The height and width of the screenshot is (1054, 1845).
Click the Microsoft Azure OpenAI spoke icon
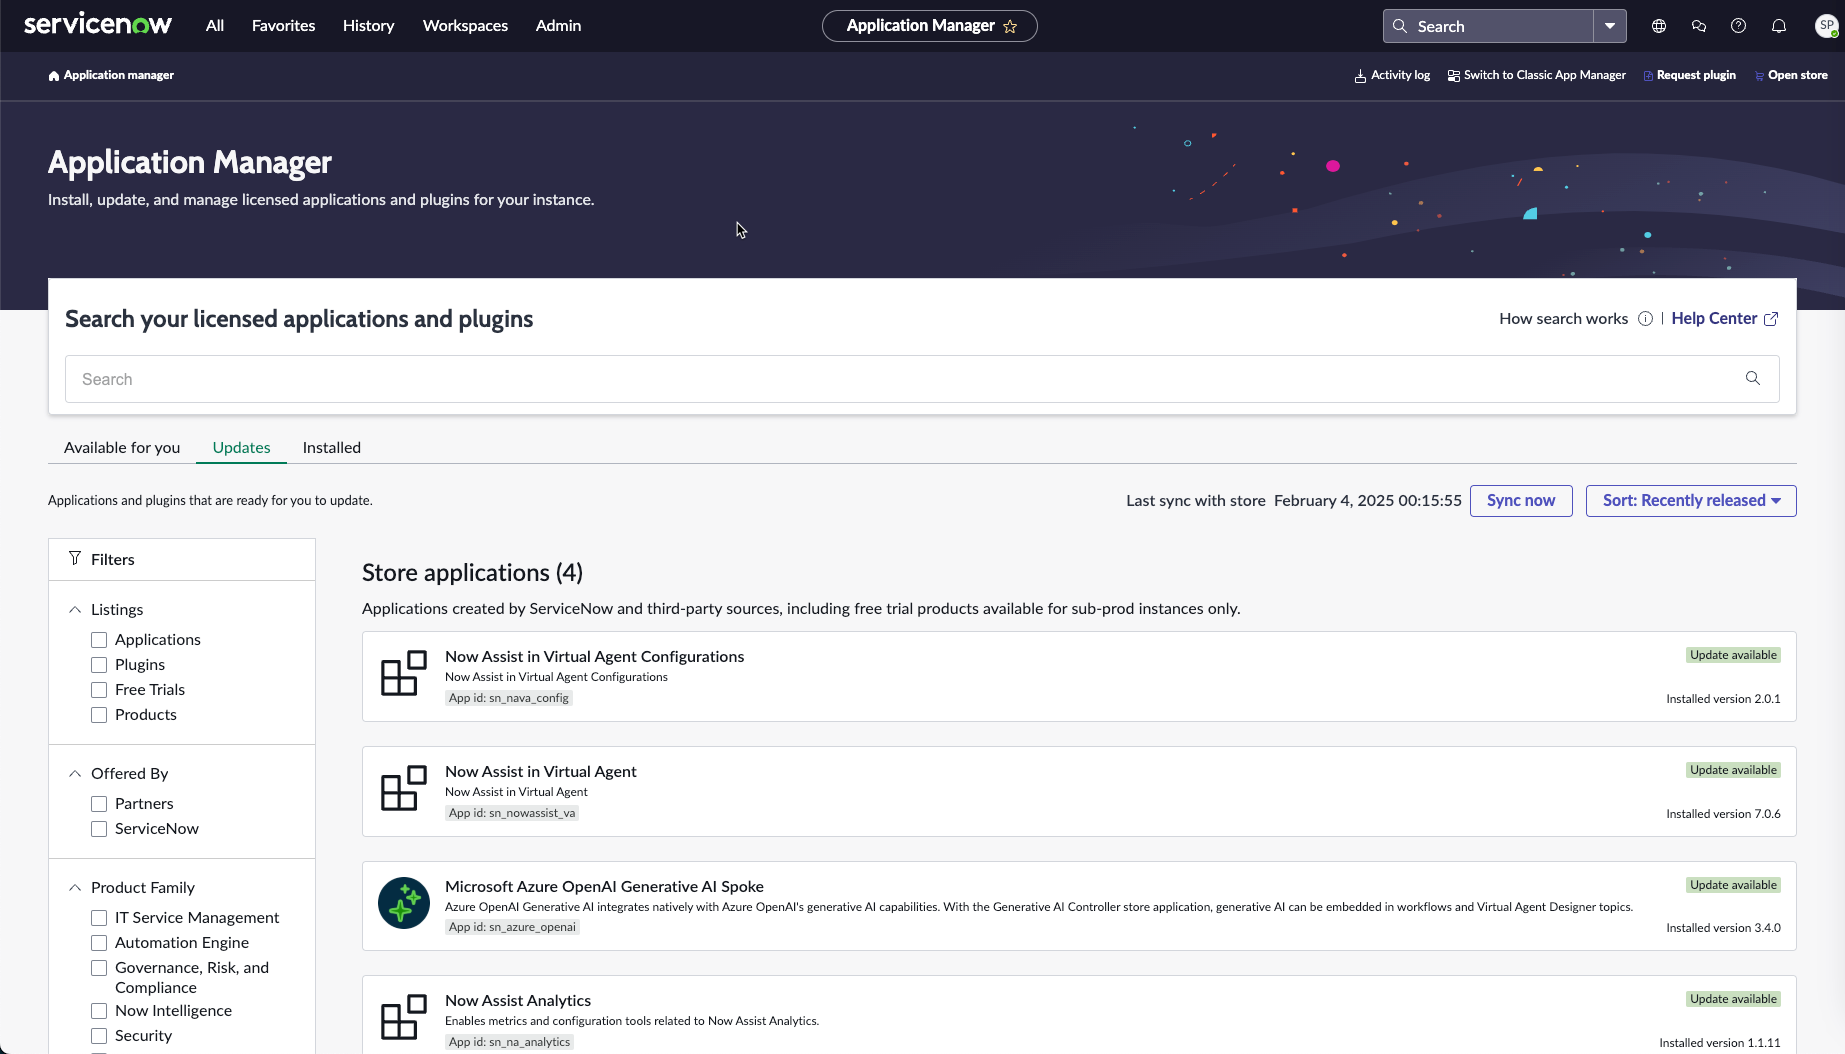click(403, 903)
